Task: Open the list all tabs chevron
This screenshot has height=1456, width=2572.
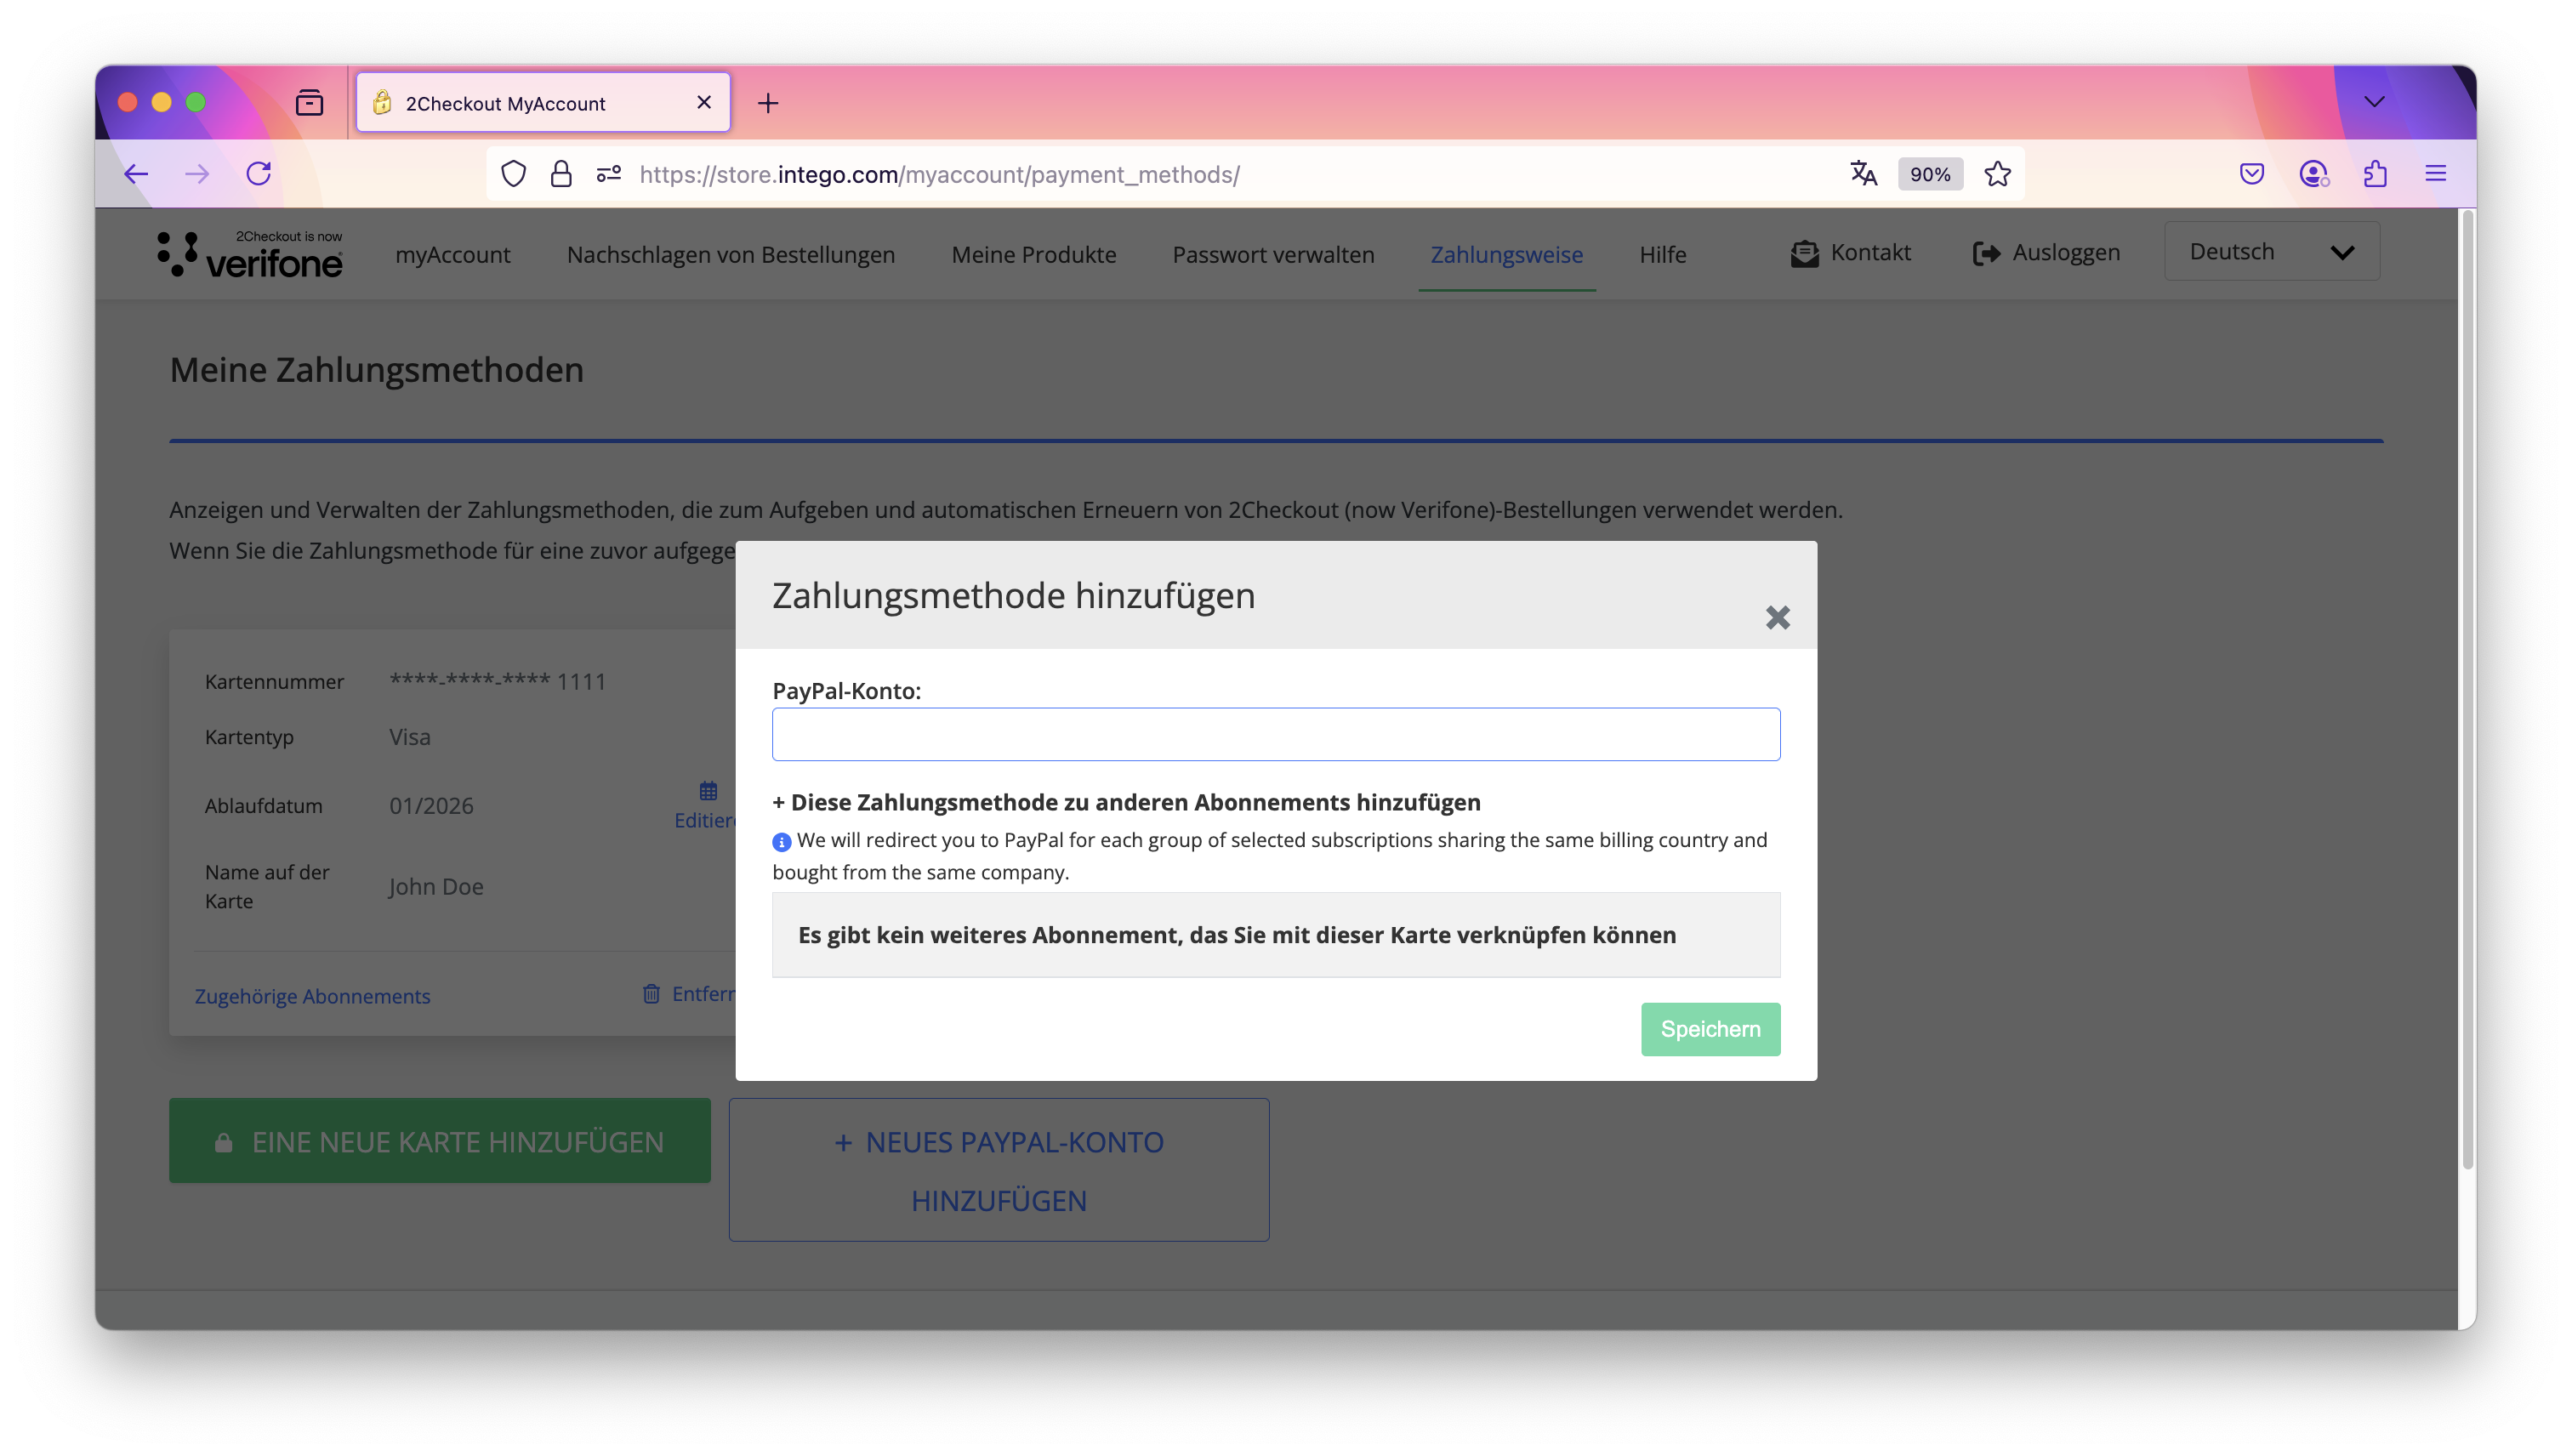Action: click(x=2374, y=102)
